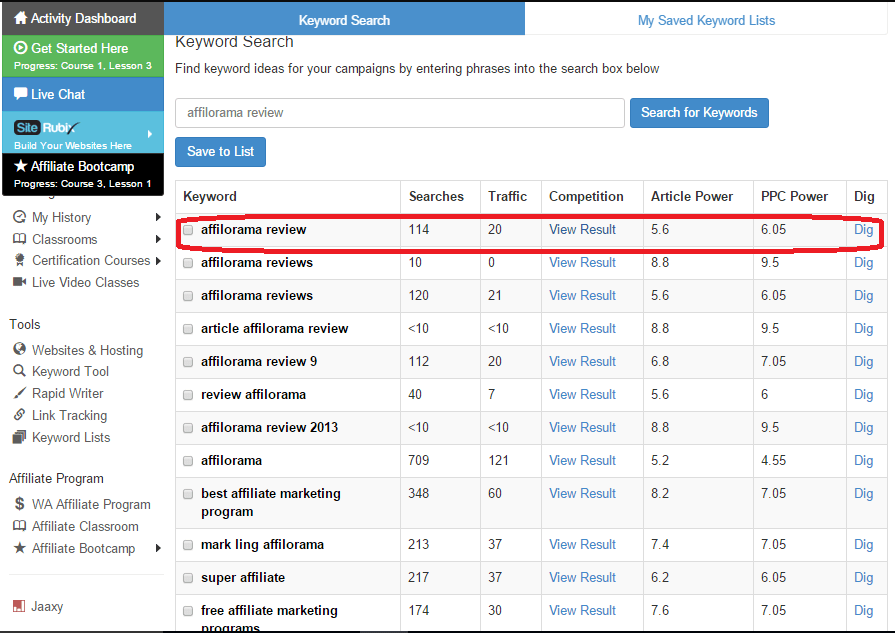Check the box for 'affilorama review'
The height and width of the screenshot is (633, 895).
coord(188,230)
